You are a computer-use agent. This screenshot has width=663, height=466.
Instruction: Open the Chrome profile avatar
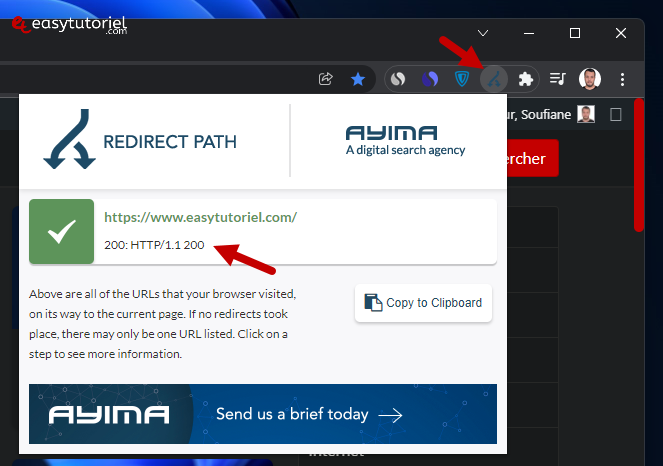(590, 79)
